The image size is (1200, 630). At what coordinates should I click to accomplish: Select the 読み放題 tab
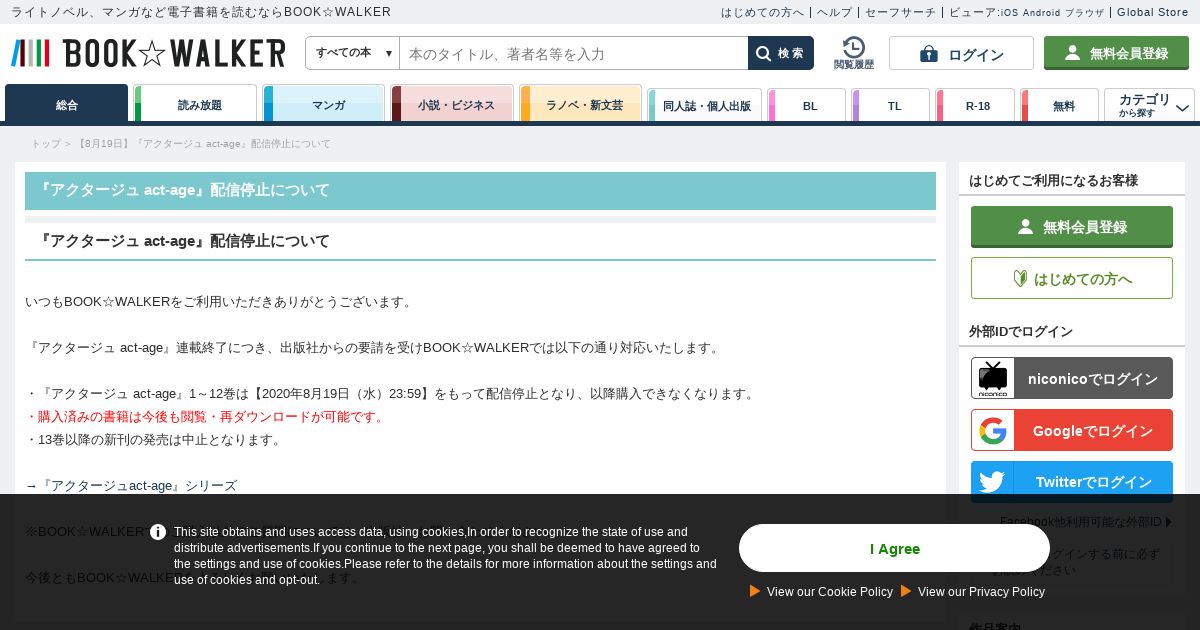[x=196, y=104]
